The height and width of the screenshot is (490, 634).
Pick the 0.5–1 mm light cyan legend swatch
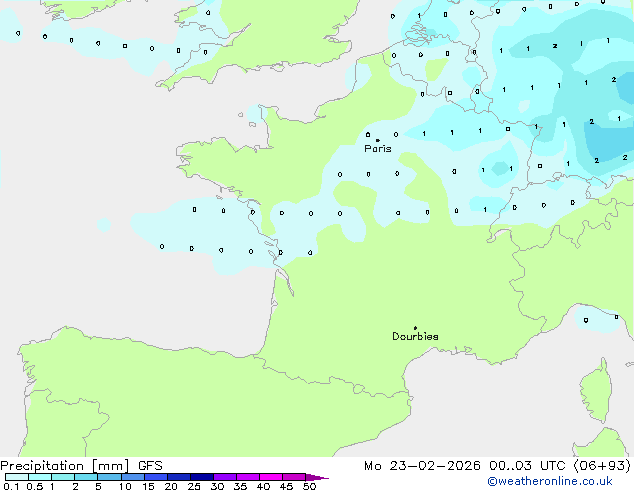(40, 477)
